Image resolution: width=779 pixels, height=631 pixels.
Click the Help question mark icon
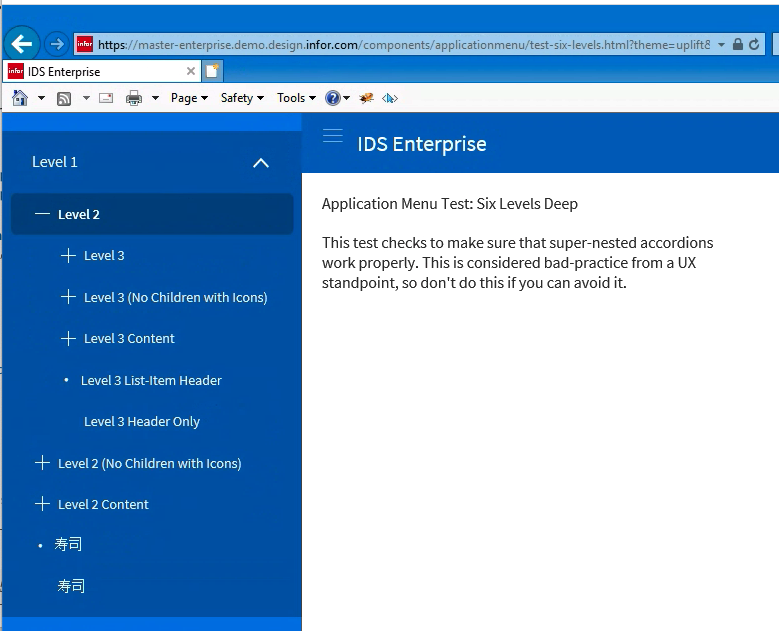332,98
